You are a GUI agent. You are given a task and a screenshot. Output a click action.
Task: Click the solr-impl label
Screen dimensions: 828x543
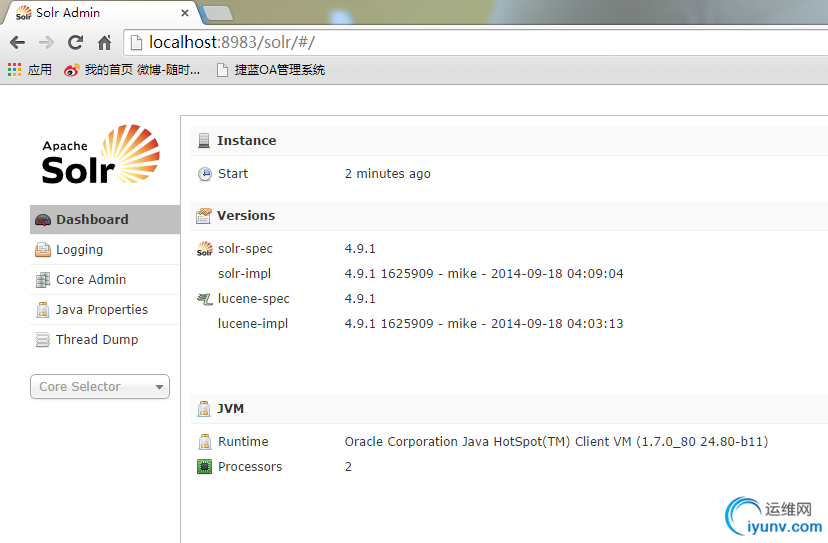pyautogui.click(x=244, y=274)
